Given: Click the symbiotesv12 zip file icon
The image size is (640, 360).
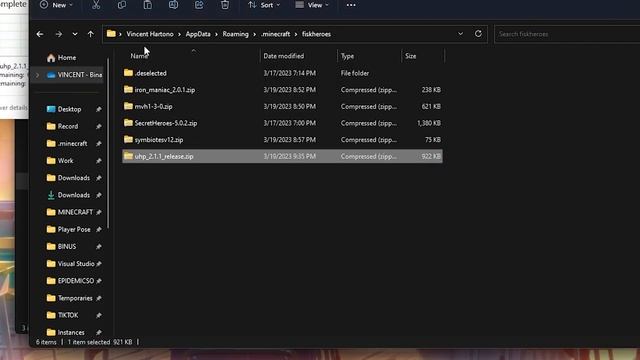Looking at the screenshot, I should pyautogui.click(x=128, y=139).
